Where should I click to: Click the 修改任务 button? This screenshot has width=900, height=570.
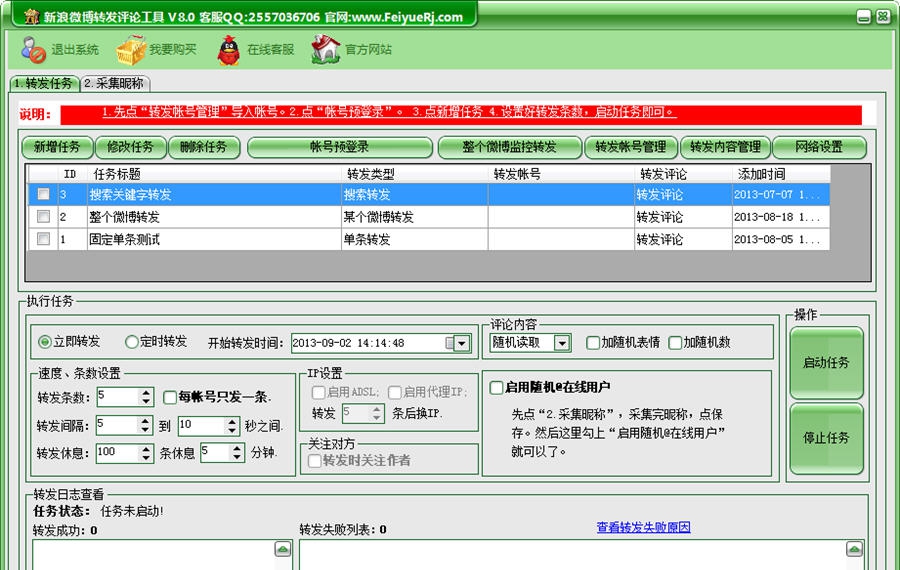131,148
